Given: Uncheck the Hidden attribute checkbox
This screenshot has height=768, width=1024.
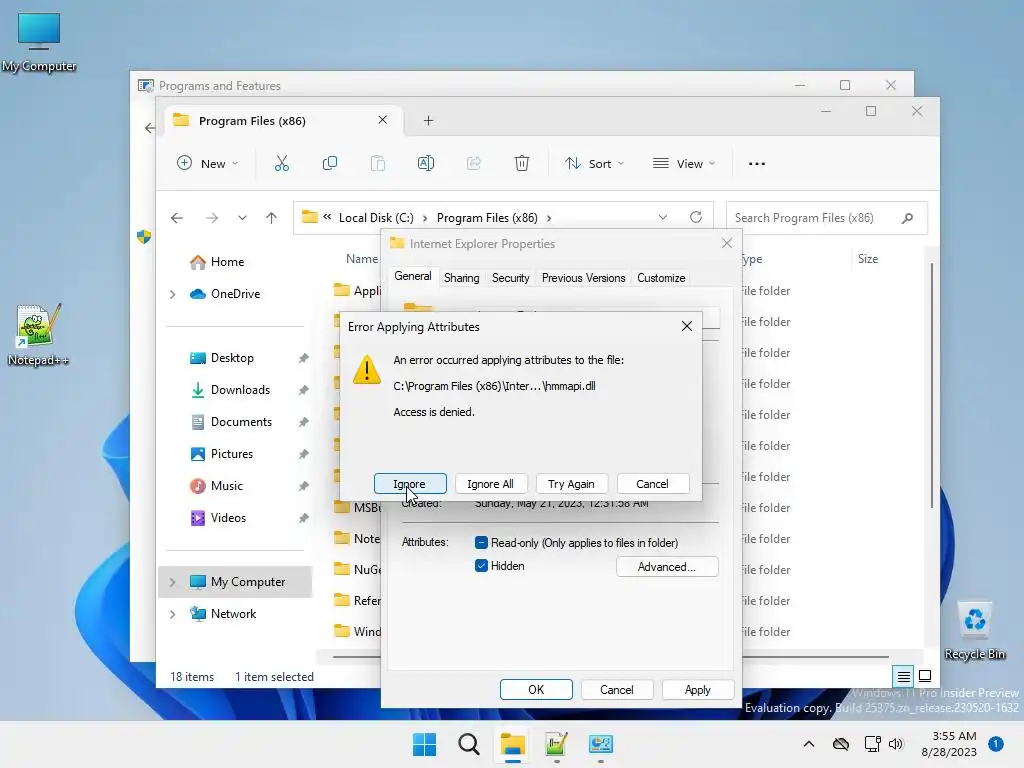Looking at the screenshot, I should [481, 566].
